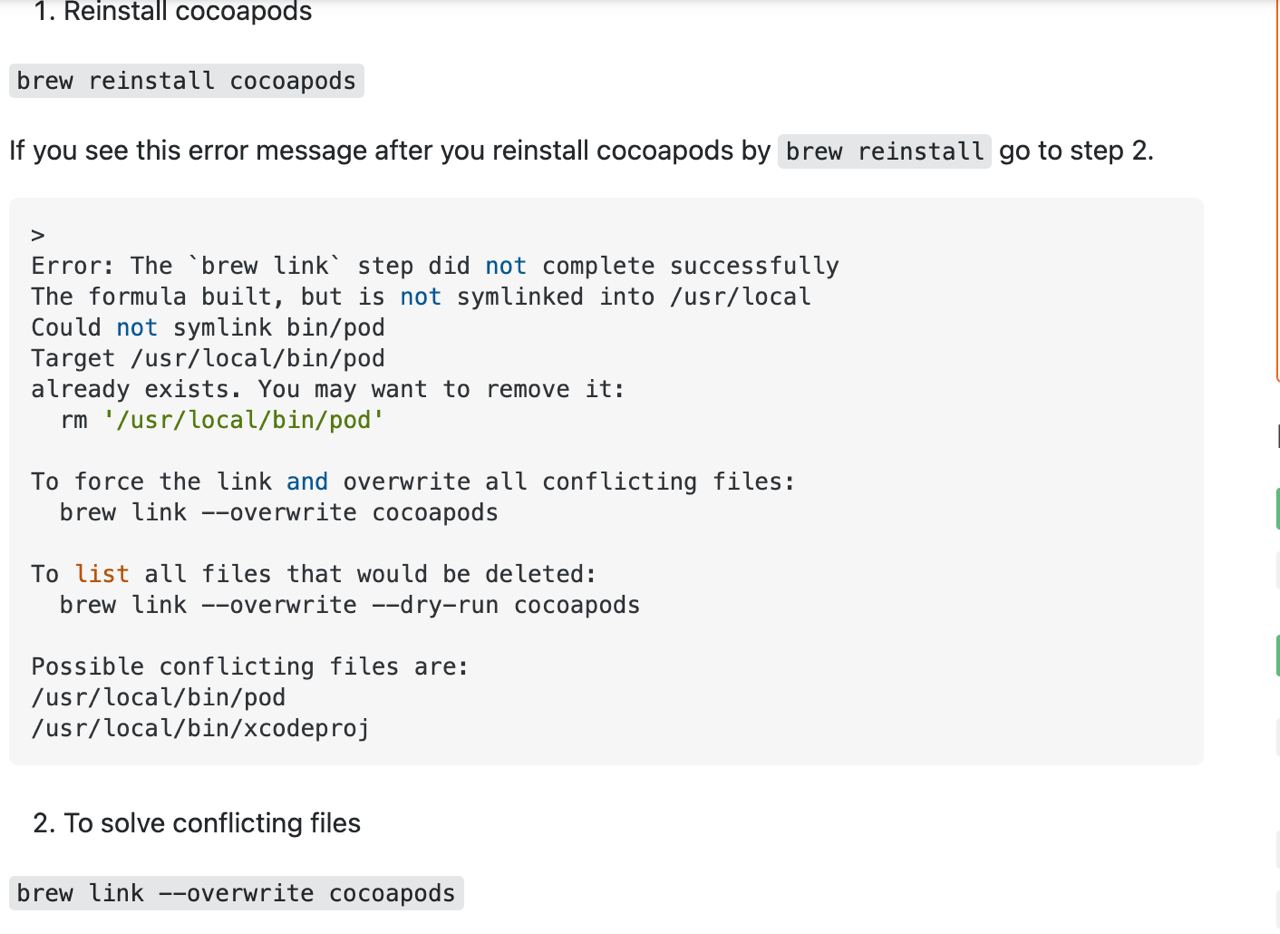Click the "brew reinstall cocoapods" code snippet
This screenshot has height=934, width=1280.
pyautogui.click(x=186, y=81)
